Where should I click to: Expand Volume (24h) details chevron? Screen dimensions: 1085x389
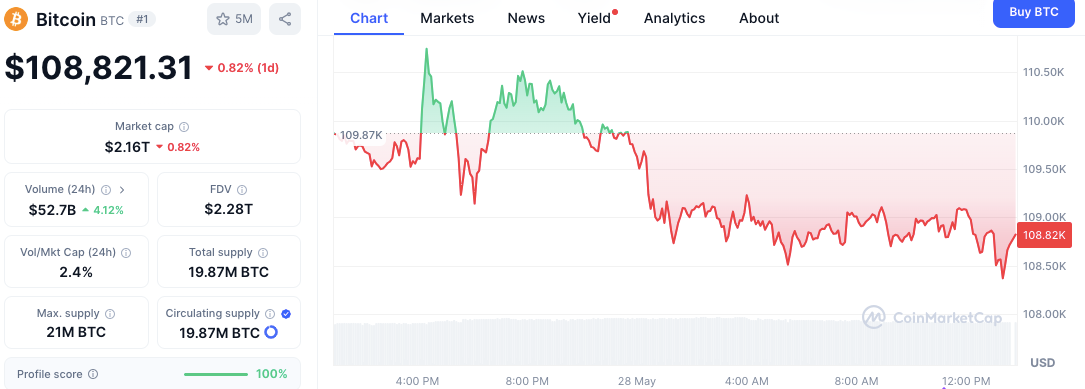click(x=122, y=190)
